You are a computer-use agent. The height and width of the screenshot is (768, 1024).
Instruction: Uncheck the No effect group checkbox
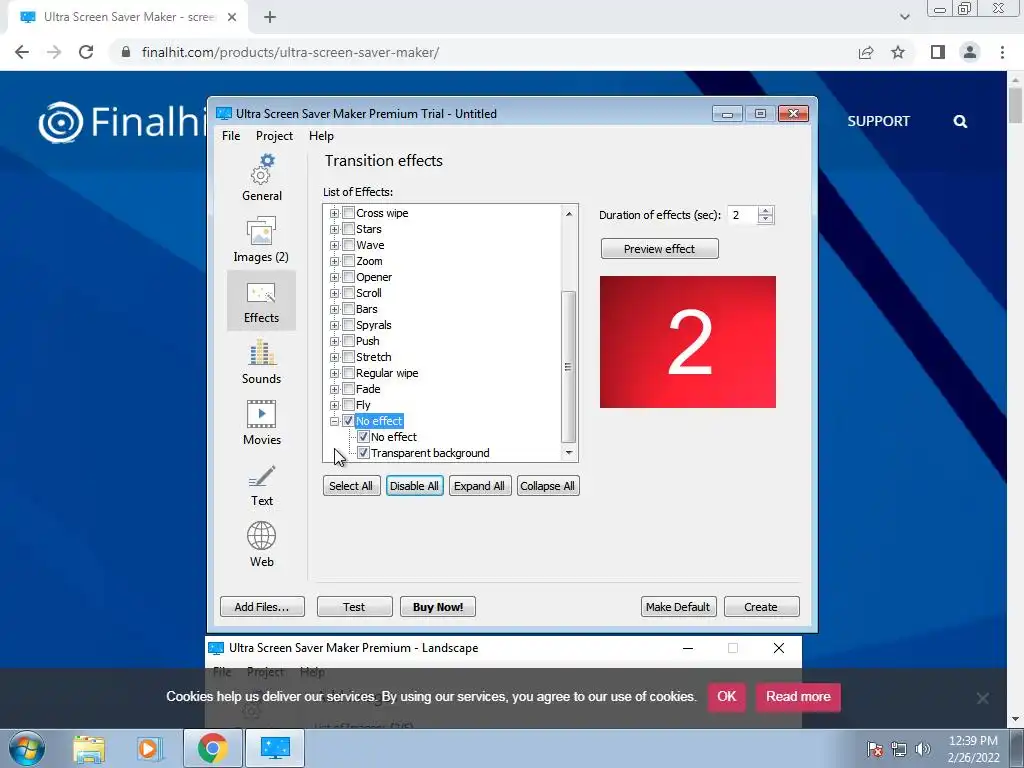[349, 421]
